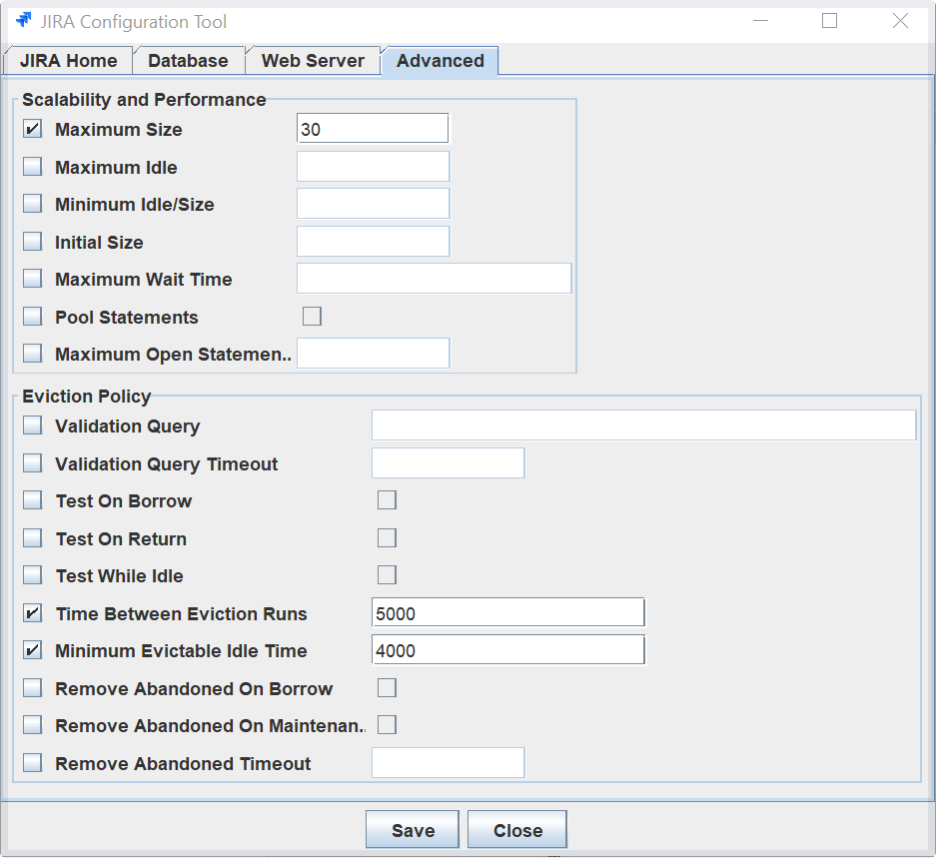Click the Close button at the bottom
The image size is (936, 858).
(517, 830)
